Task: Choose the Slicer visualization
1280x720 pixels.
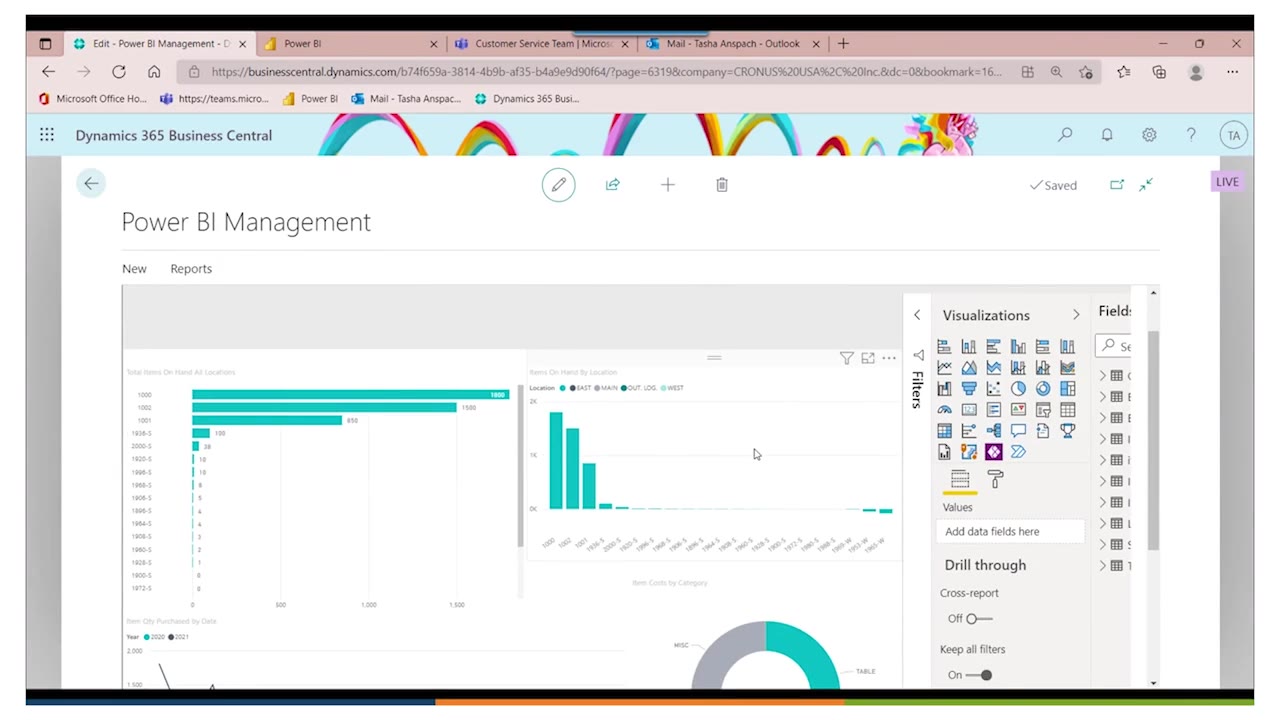Action: [x=1043, y=410]
